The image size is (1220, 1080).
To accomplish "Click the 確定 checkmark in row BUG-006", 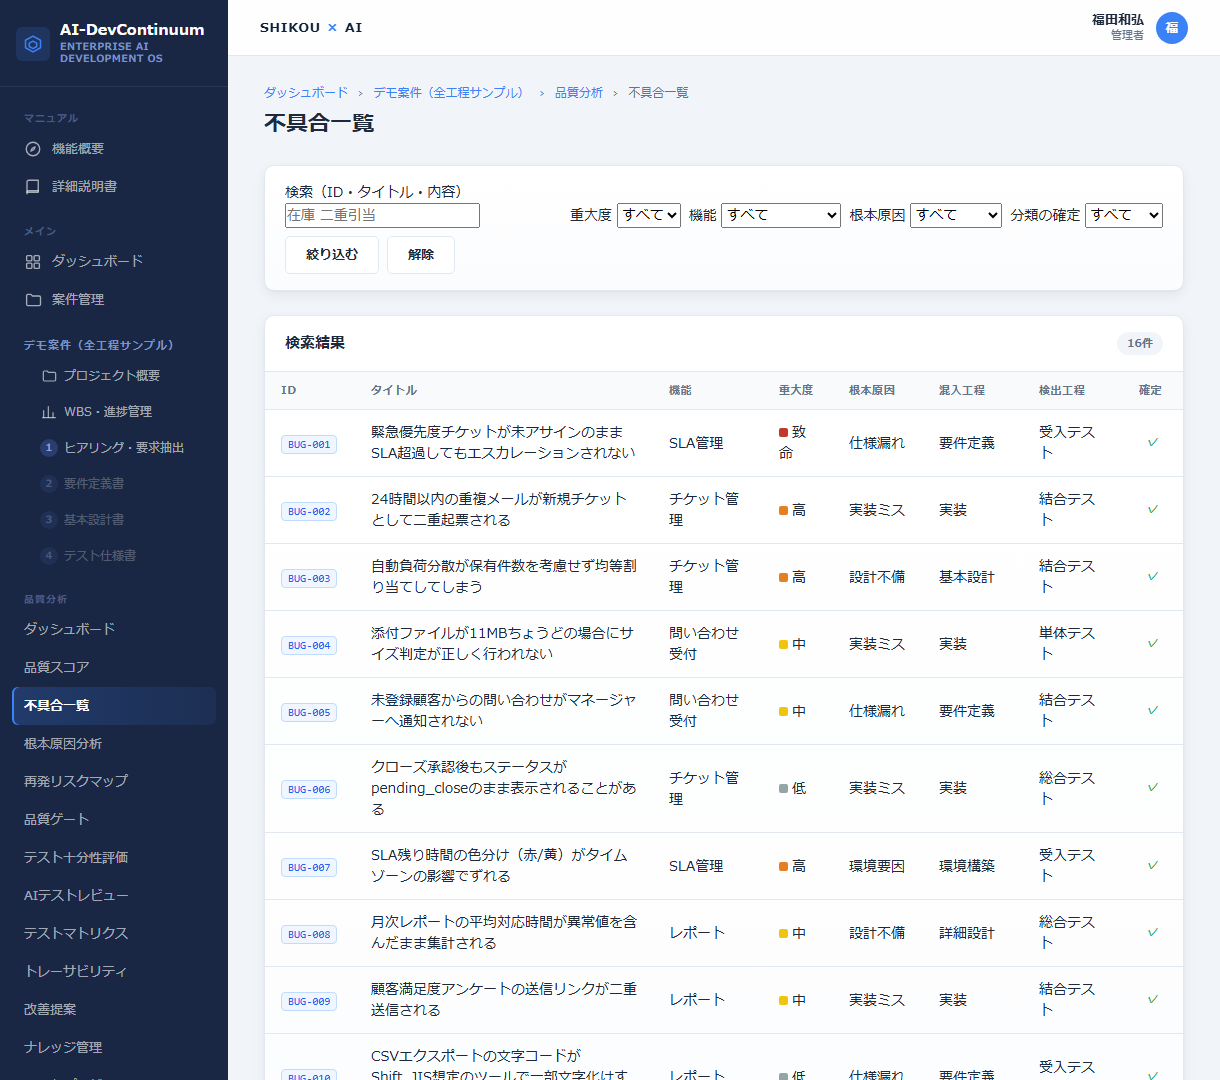I will click(1152, 787).
